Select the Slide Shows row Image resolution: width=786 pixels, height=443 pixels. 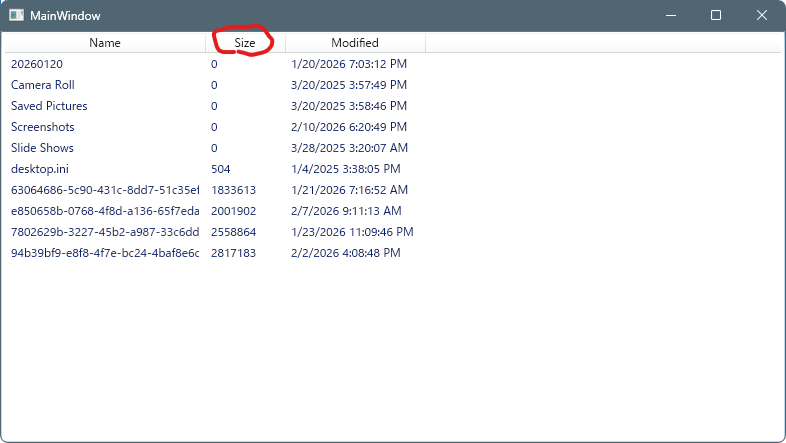point(42,148)
